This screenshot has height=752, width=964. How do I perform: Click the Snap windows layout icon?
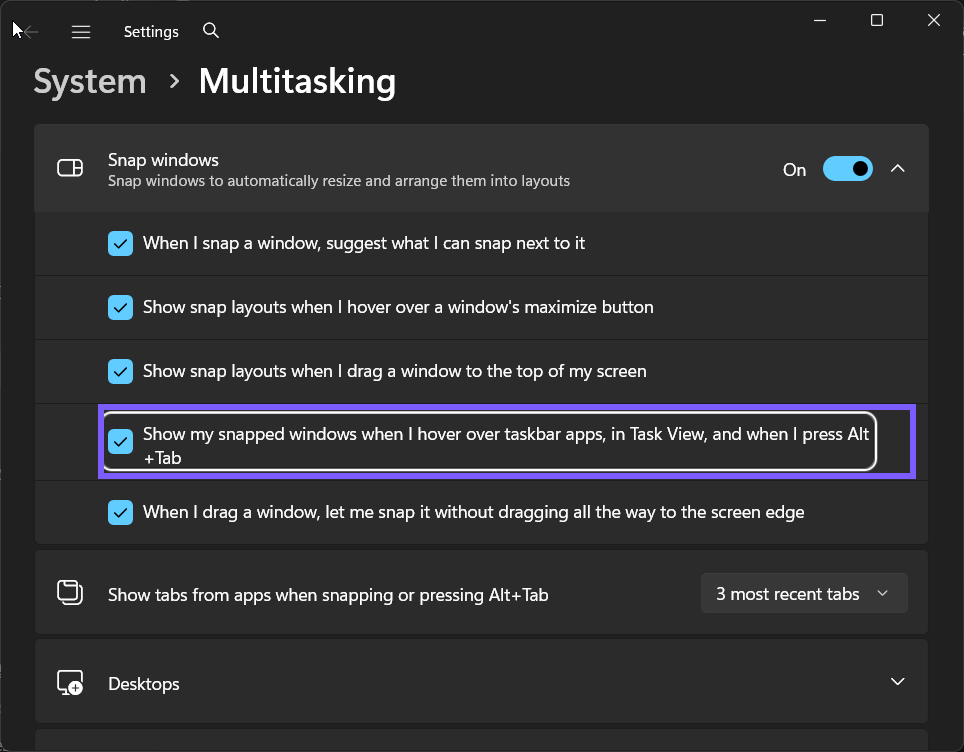70,168
